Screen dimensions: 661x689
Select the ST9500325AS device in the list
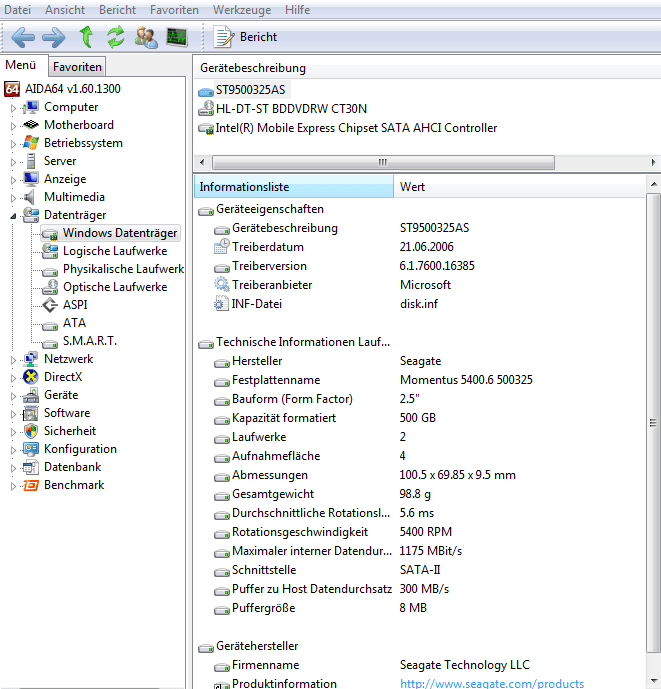click(251, 90)
